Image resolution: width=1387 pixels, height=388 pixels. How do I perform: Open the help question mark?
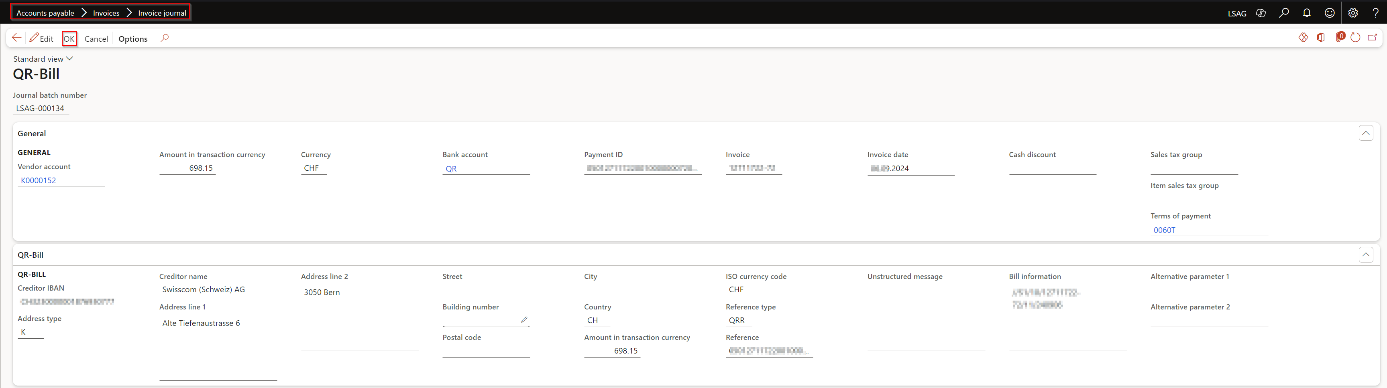[x=1376, y=13]
